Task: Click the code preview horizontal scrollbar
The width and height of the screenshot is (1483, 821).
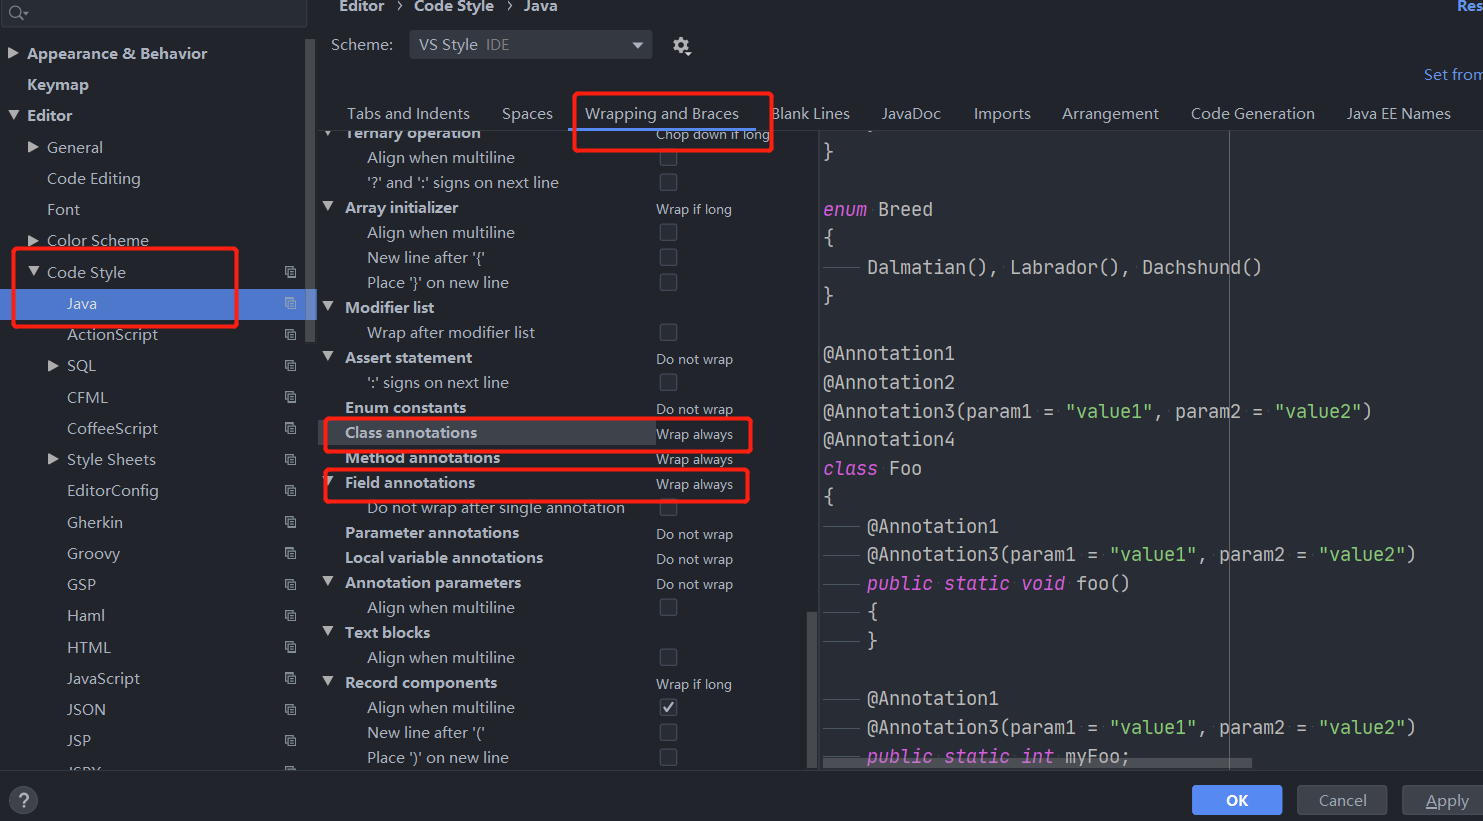Action: pyautogui.click(x=1037, y=763)
